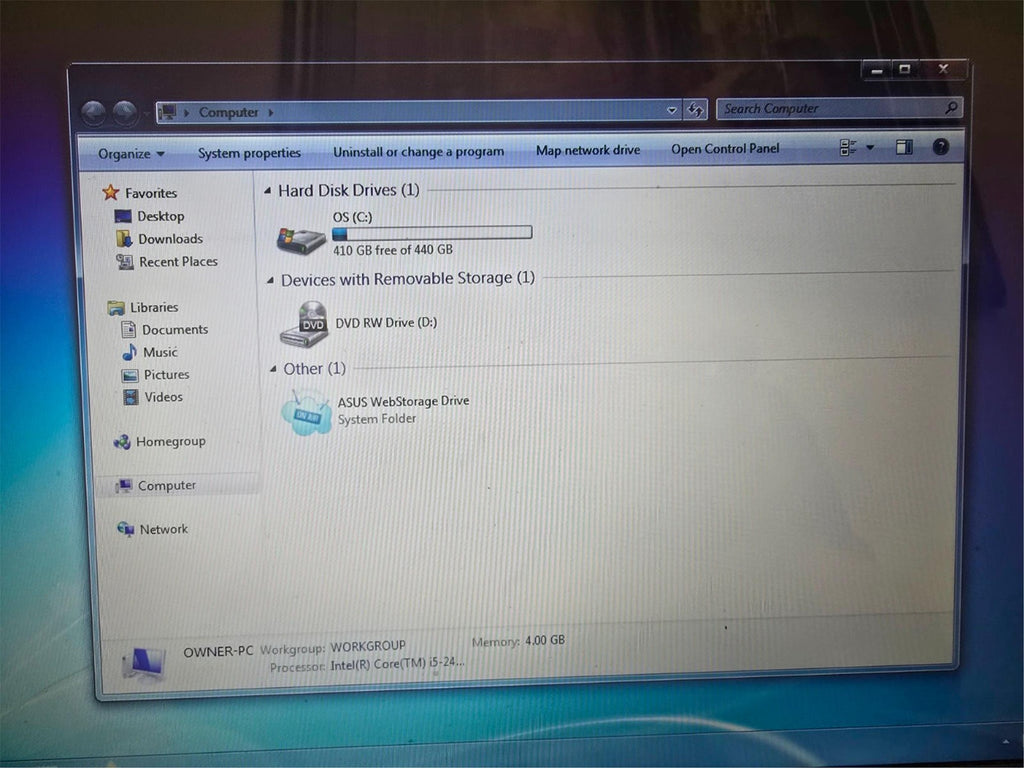Open Network from the navigation pane
Screen dimensions: 1024x768
[x=163, y=529]
